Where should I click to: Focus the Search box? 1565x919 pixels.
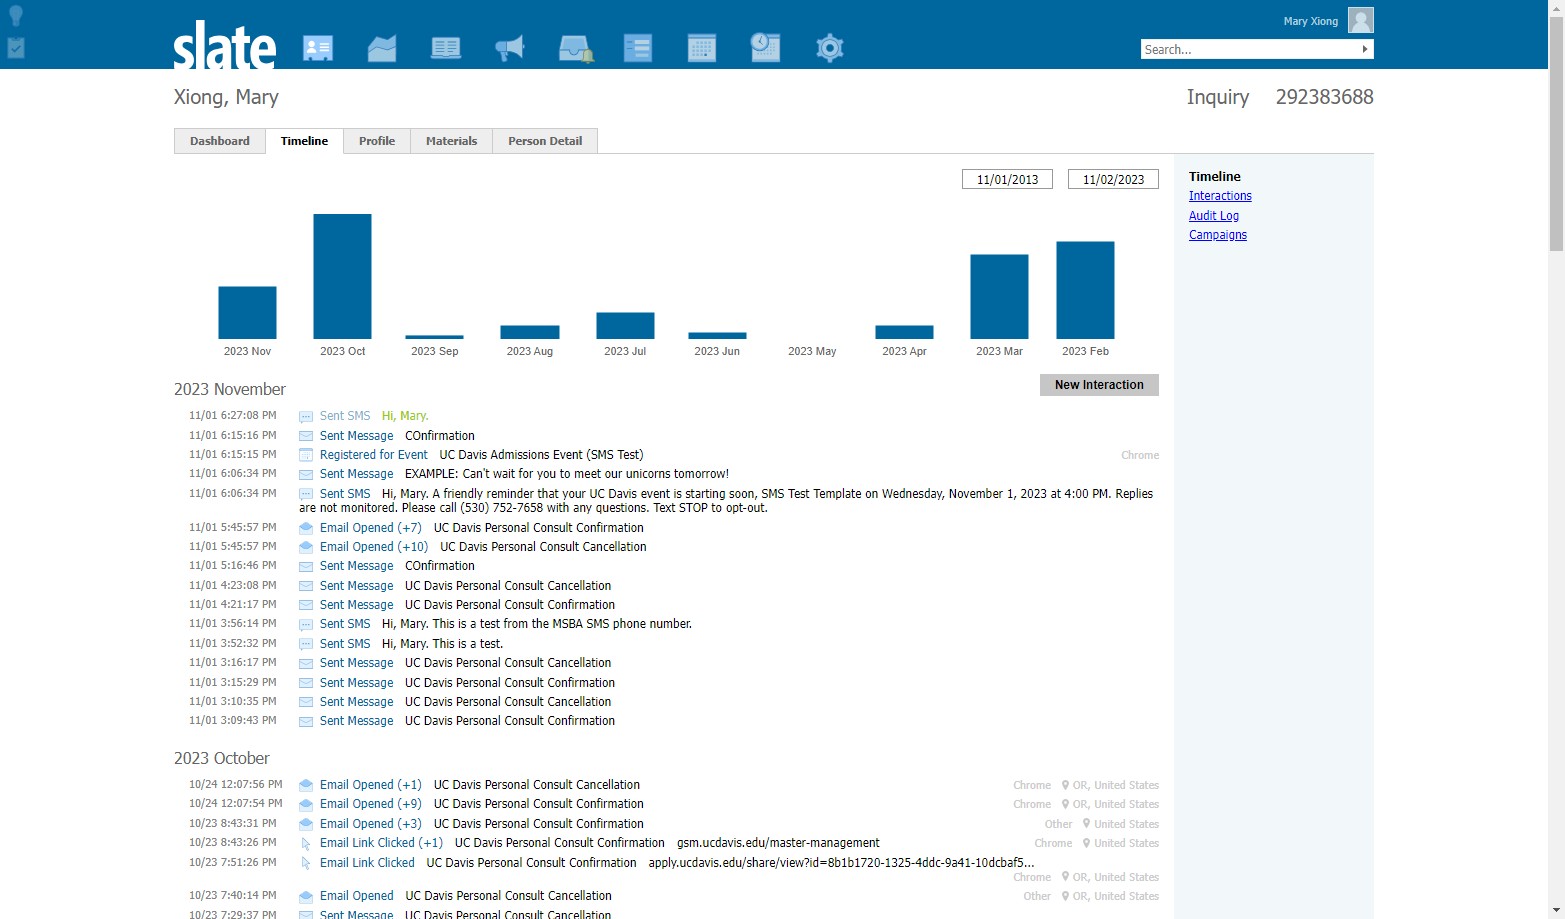click(1249, 49)
